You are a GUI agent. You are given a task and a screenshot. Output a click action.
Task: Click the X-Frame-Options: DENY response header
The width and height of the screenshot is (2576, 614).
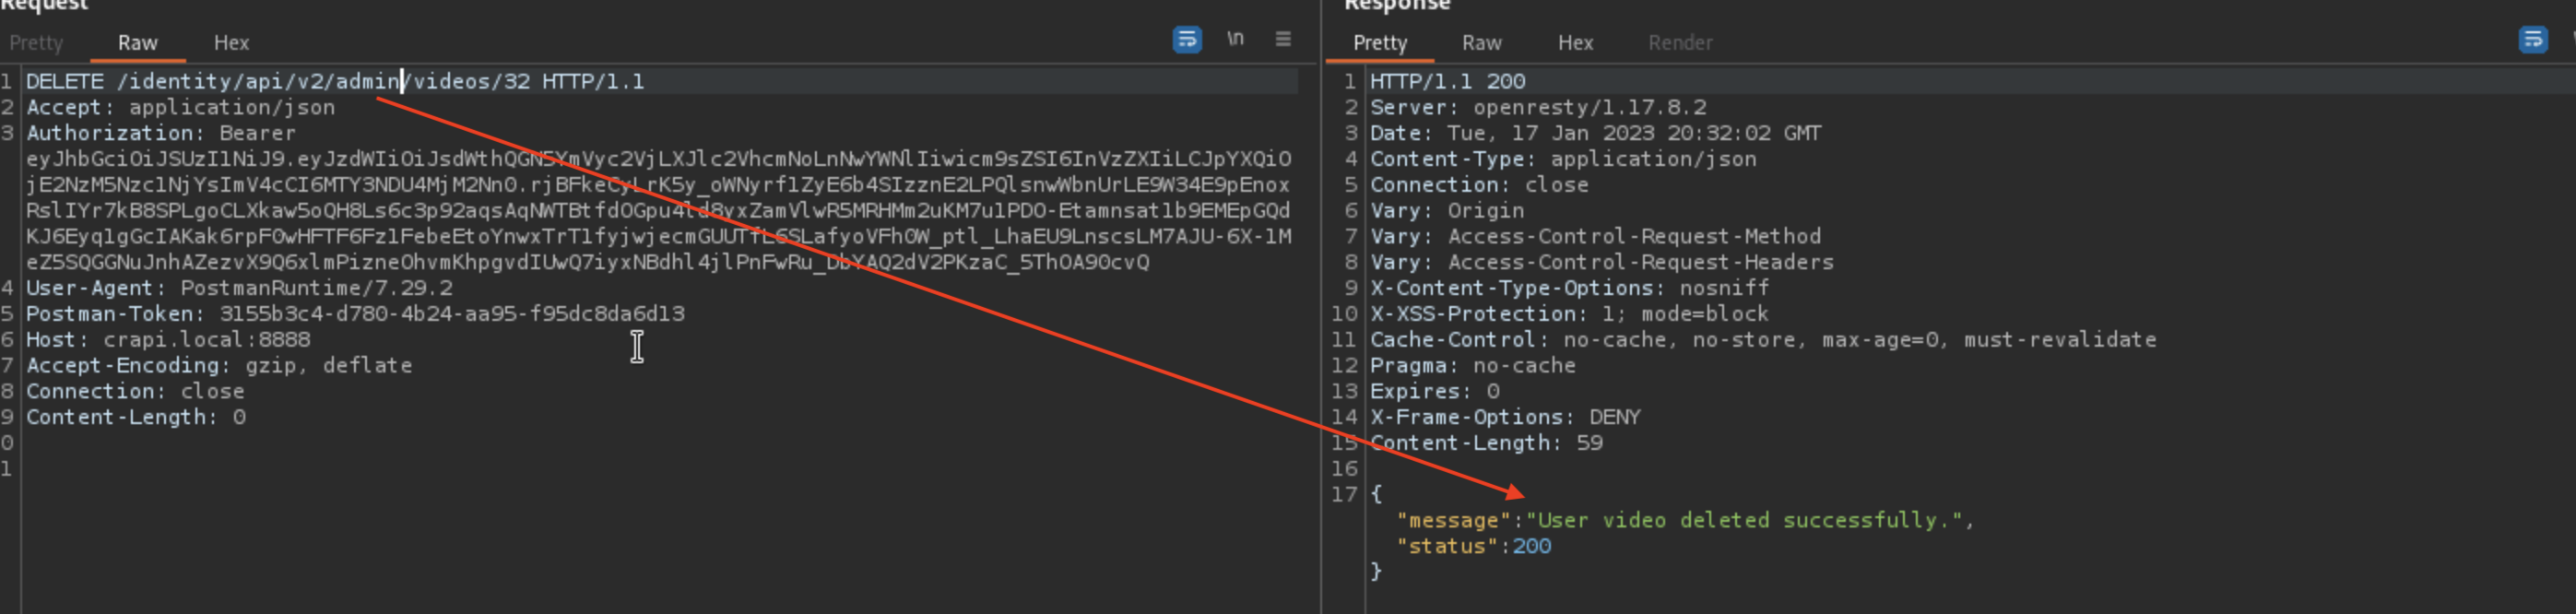click(x=1504, y=418)
